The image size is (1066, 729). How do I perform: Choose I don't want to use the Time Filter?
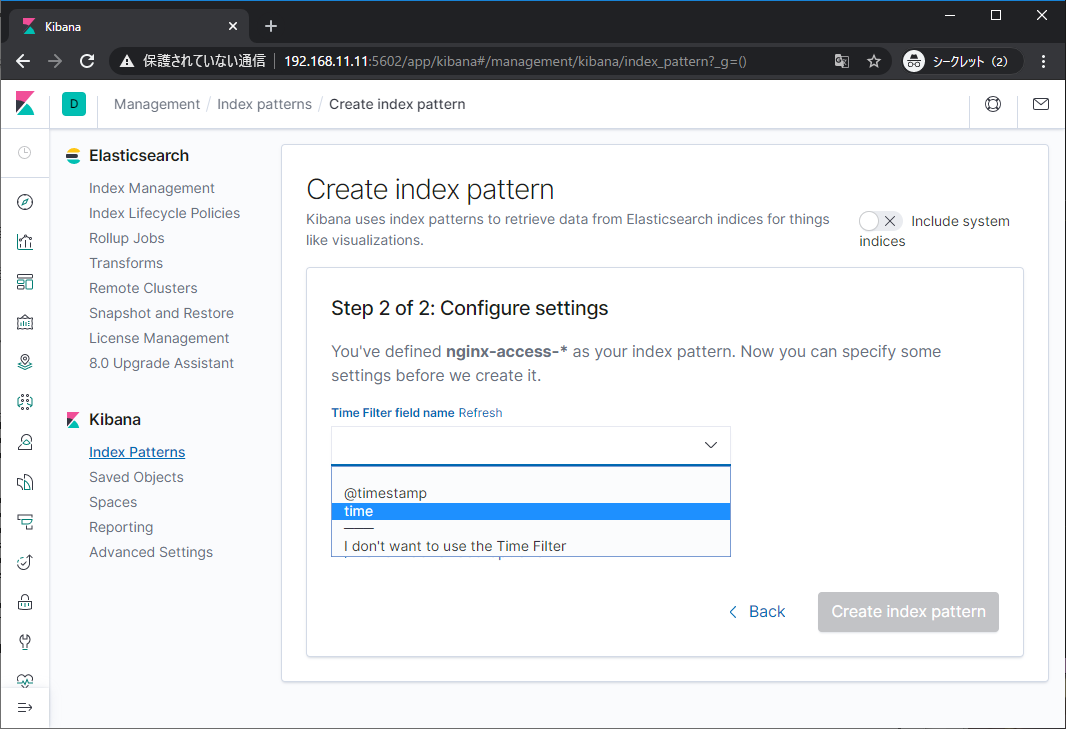coord(455,545)
